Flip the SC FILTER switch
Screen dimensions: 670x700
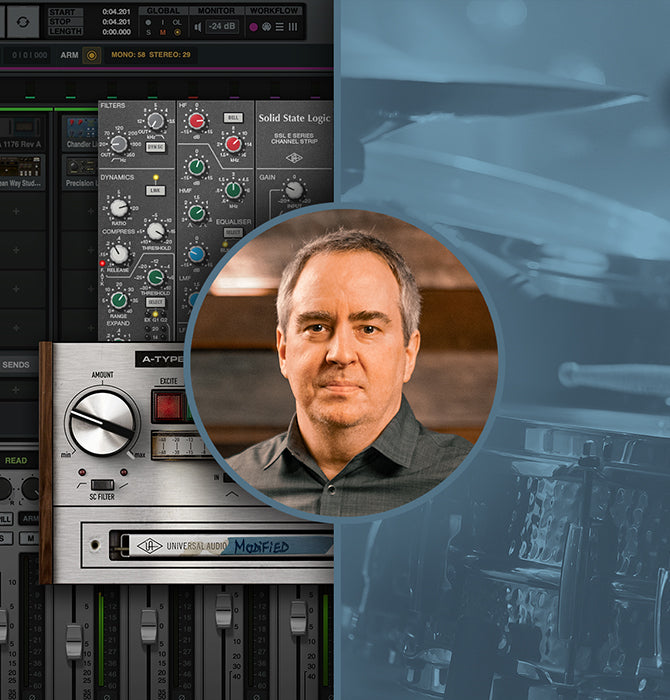(x=102, y=485)
